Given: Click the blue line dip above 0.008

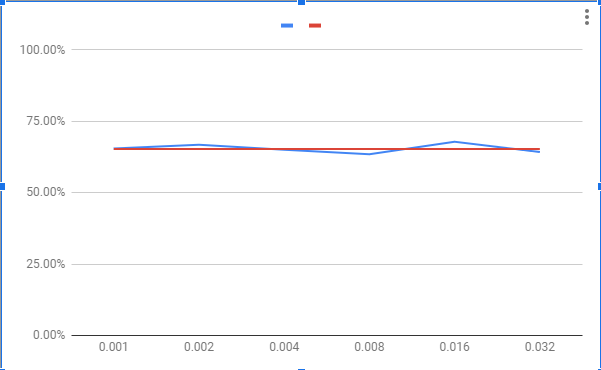Looking at the screenshot, I should (369, 154).
